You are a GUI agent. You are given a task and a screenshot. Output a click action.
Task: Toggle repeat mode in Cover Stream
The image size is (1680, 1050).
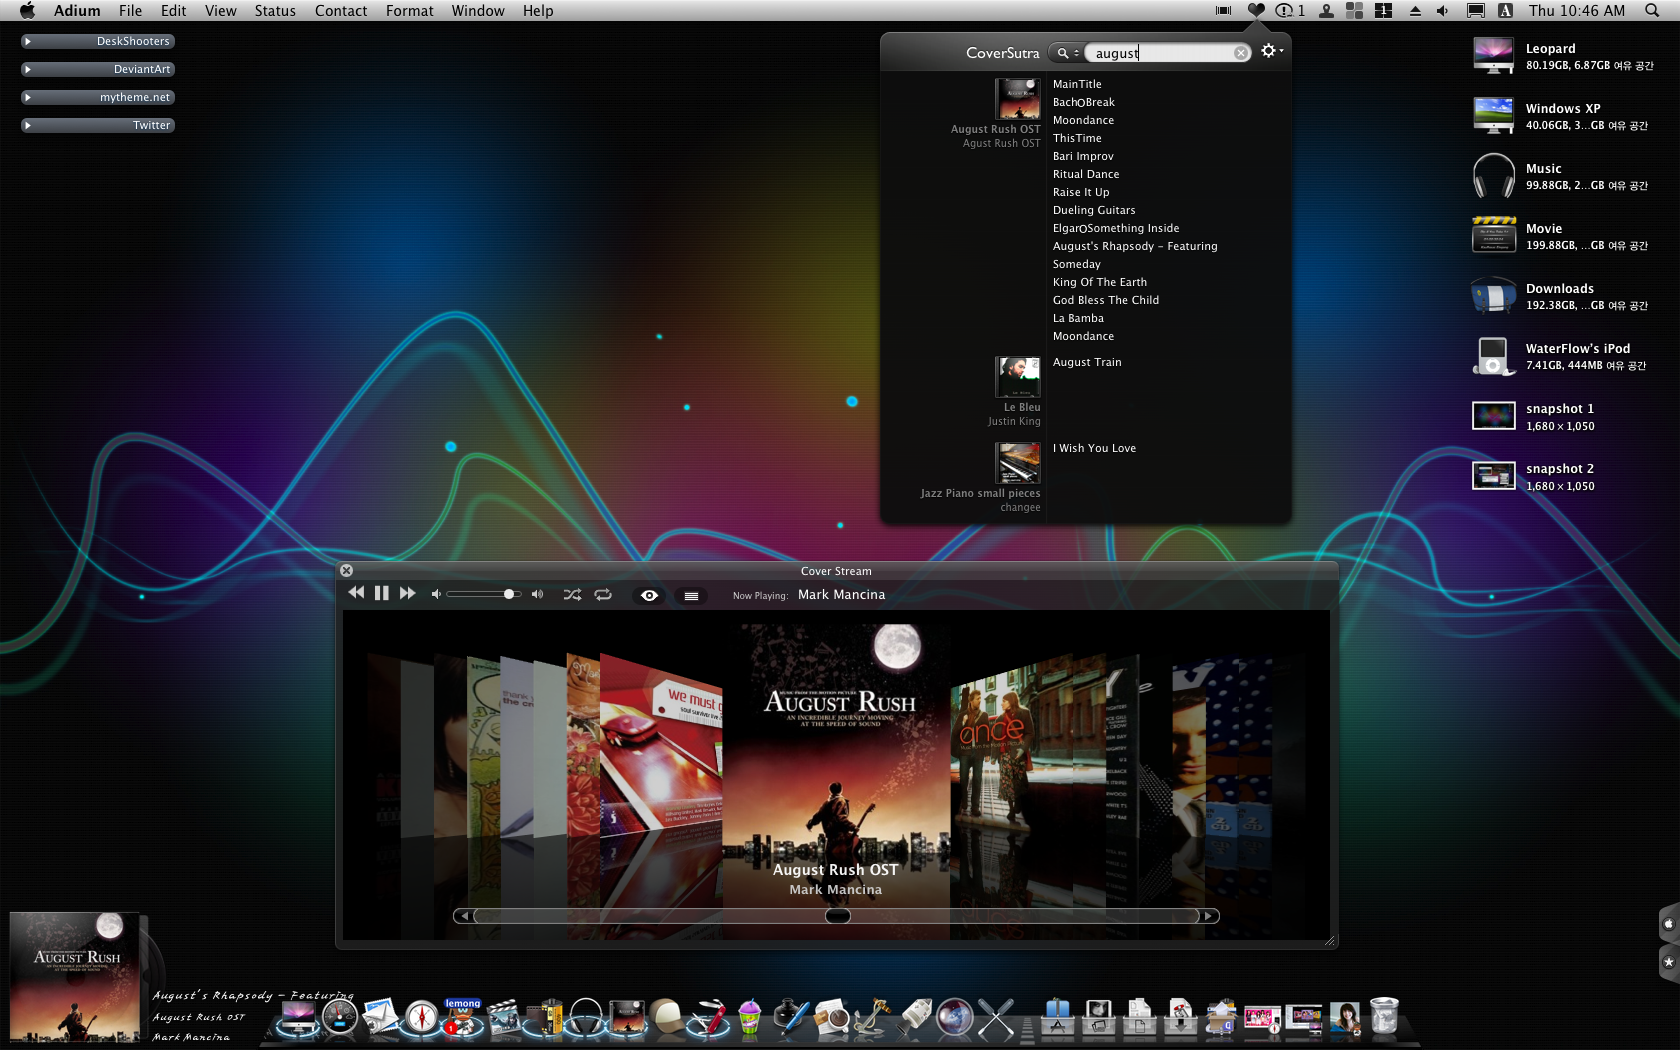coord(603,594)
